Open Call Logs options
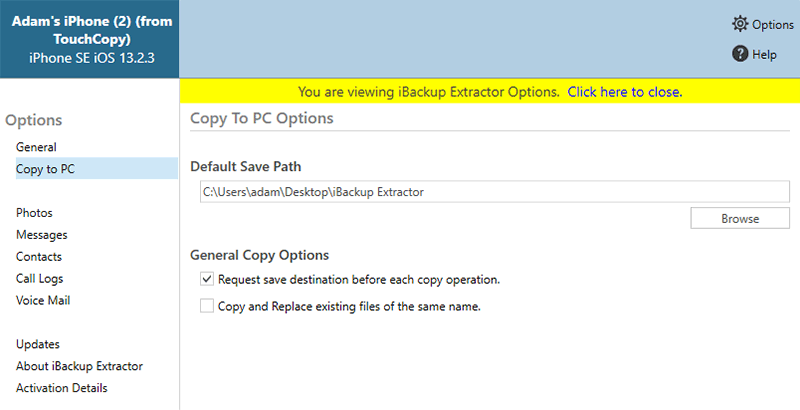 click(40, 278)
